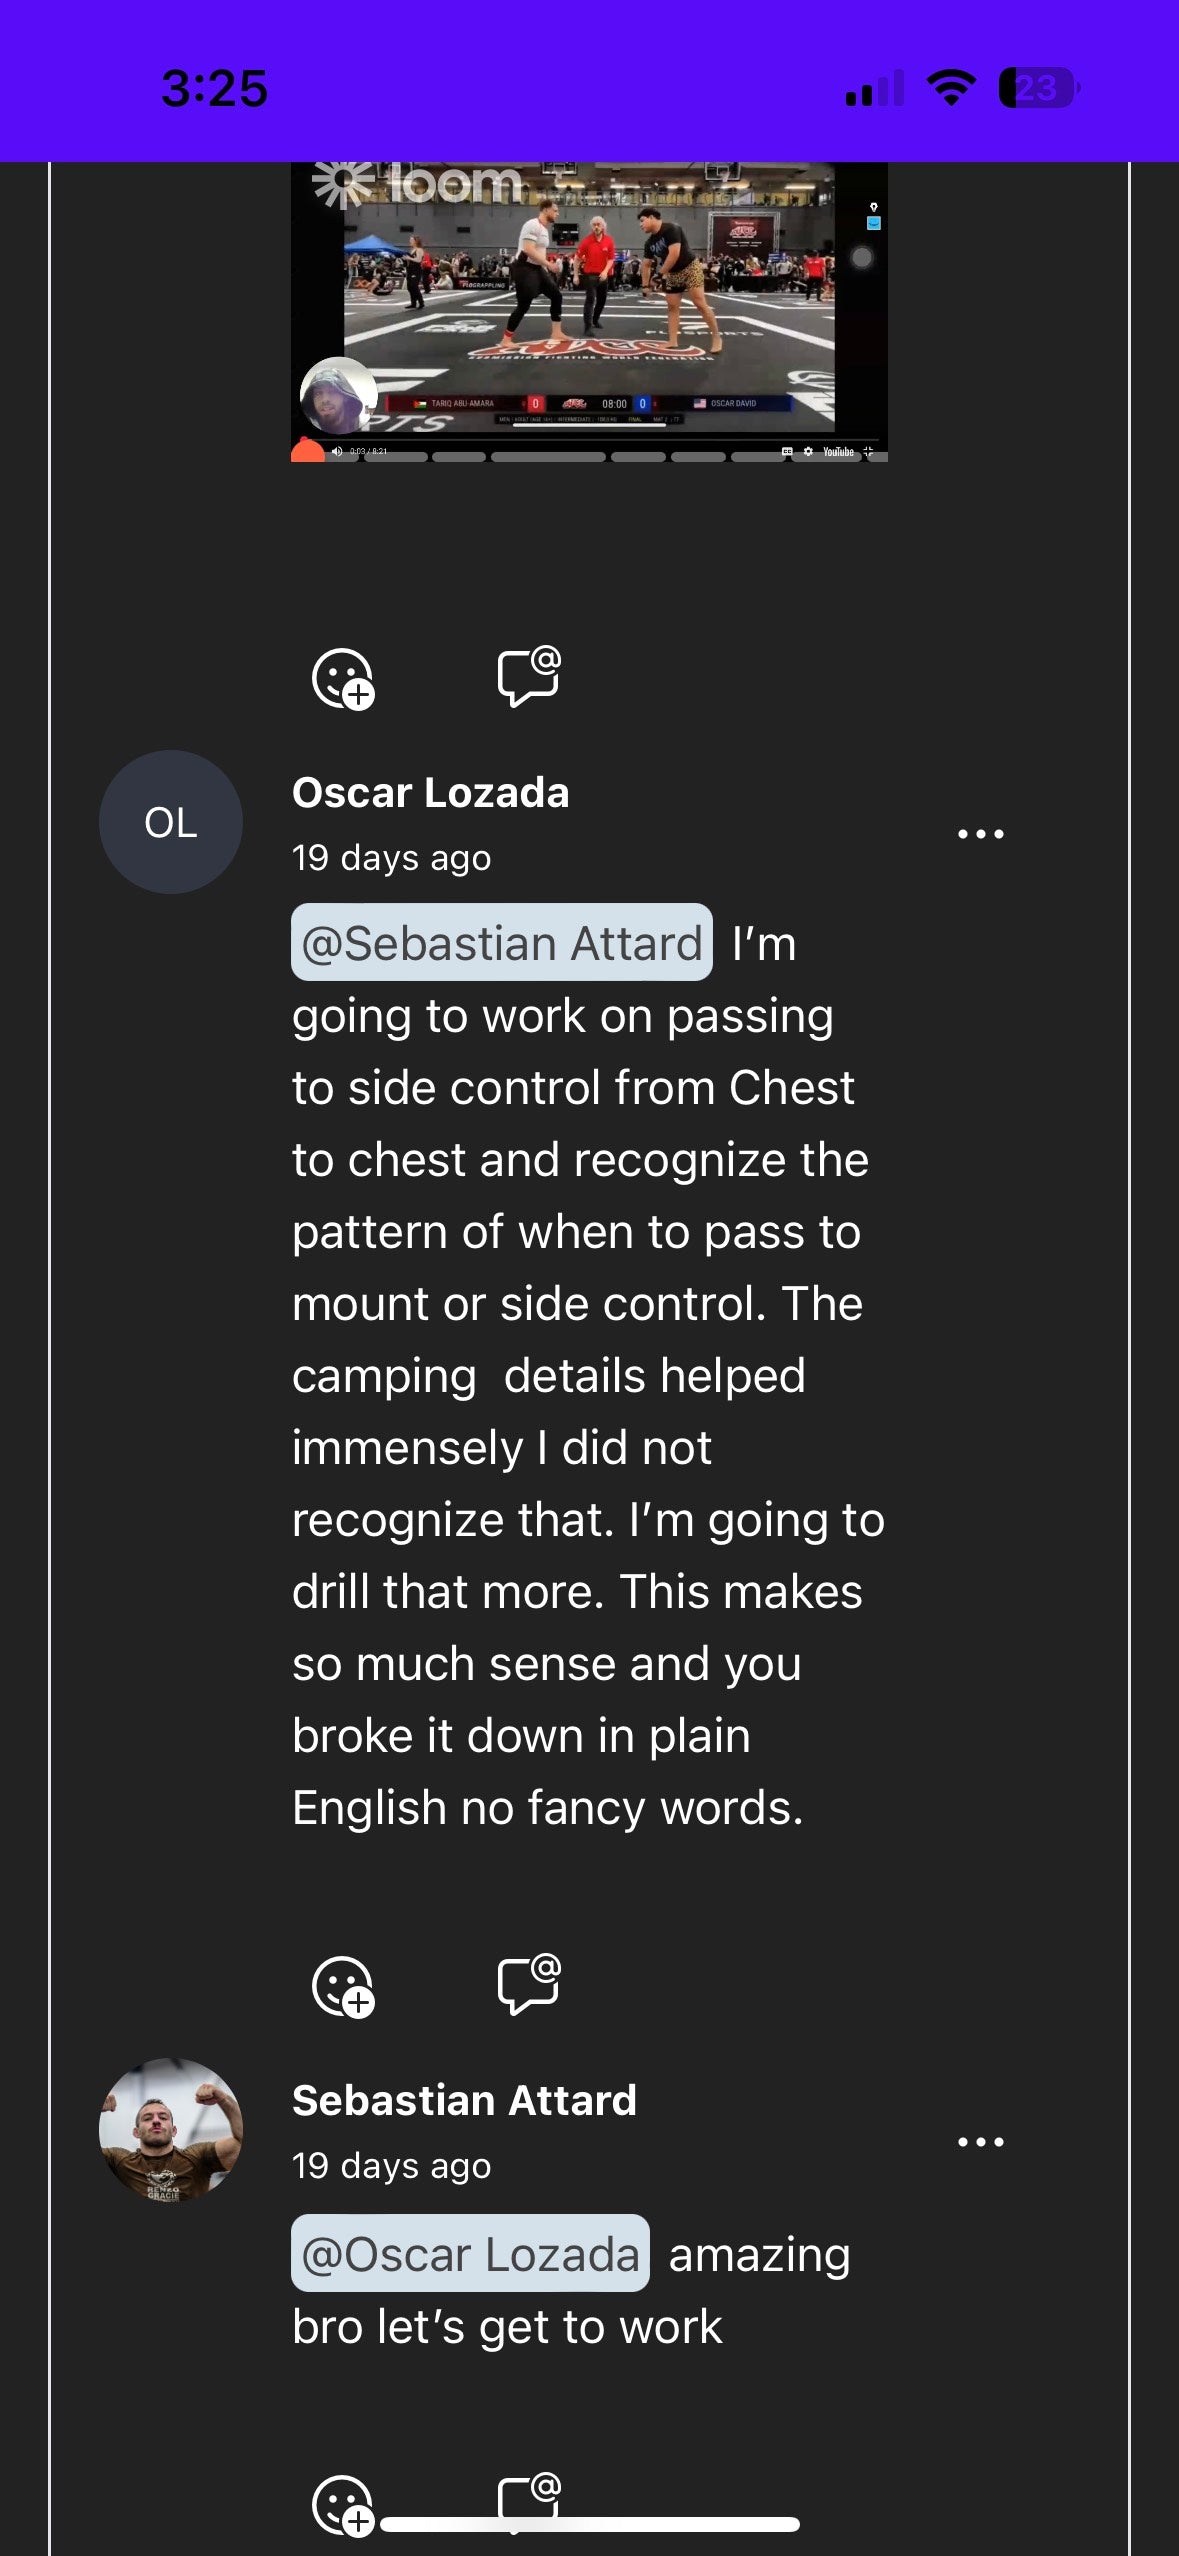
Task: Tap Sebastian Attard's profile photo
Action: [171, 2130]
